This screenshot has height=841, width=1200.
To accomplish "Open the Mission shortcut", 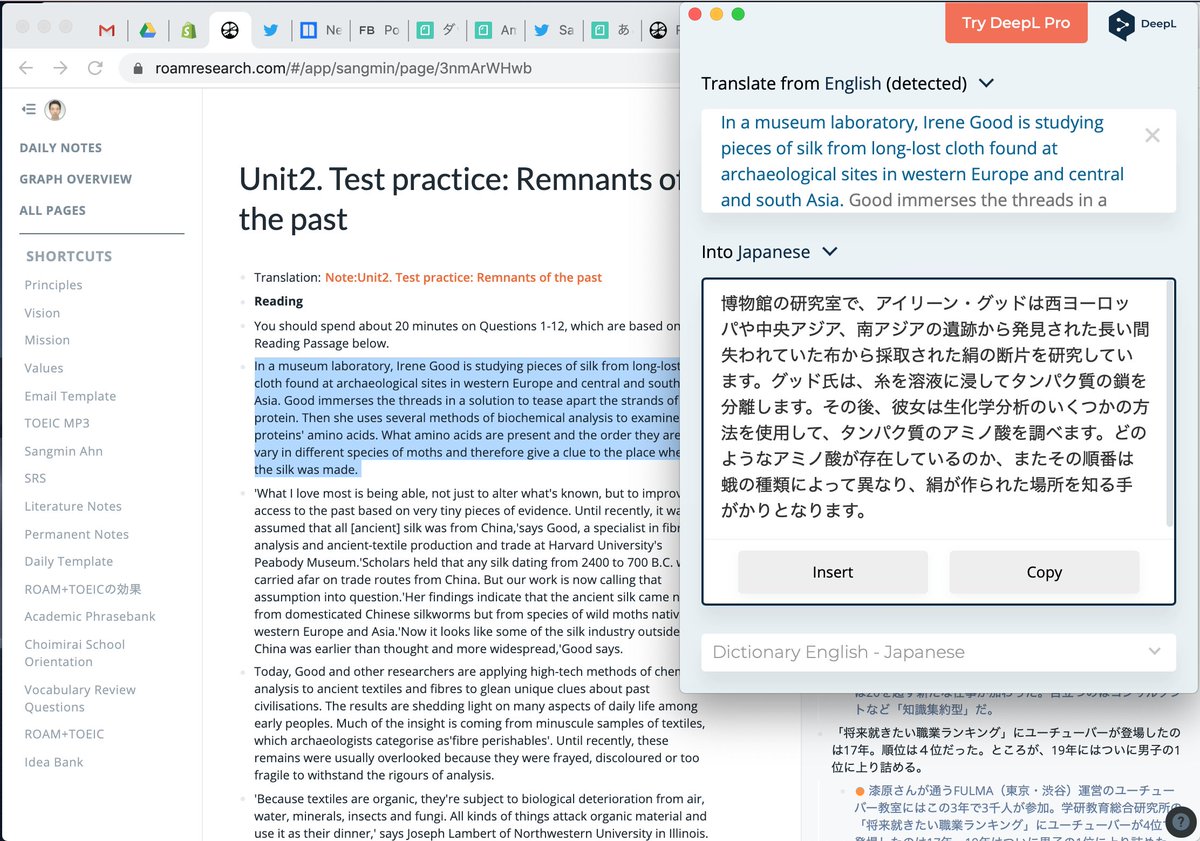I will [47, 340].
